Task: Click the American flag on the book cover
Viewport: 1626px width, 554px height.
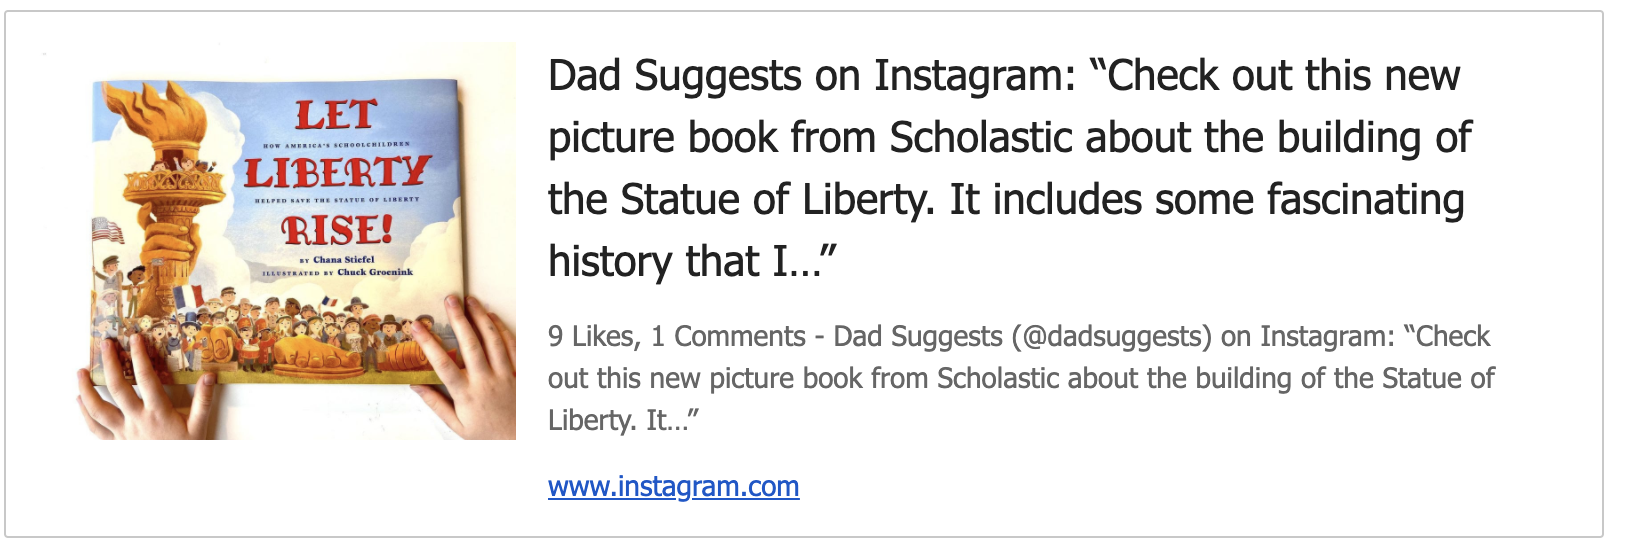Action: click(107, 232)
